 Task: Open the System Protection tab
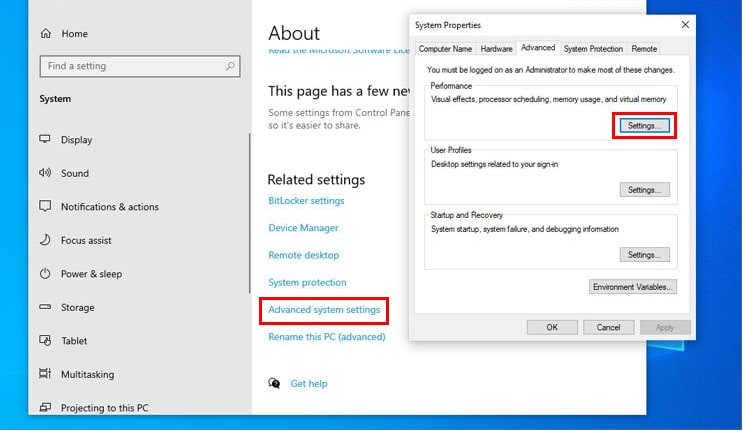pos(593,48)
